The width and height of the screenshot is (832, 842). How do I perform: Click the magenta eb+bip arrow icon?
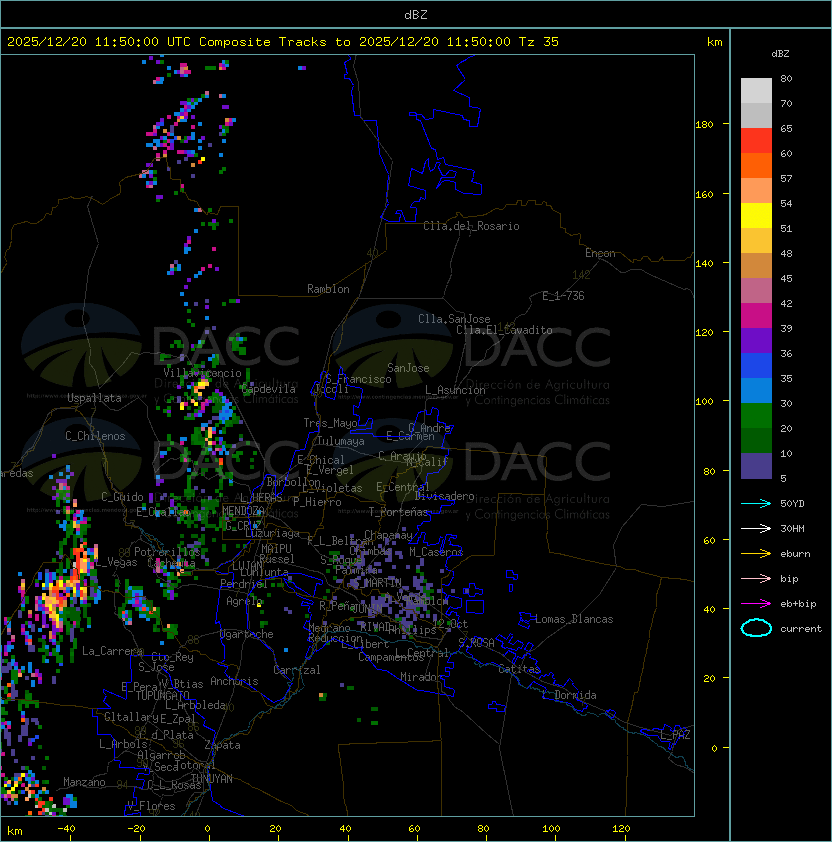(x=756, y=604)
